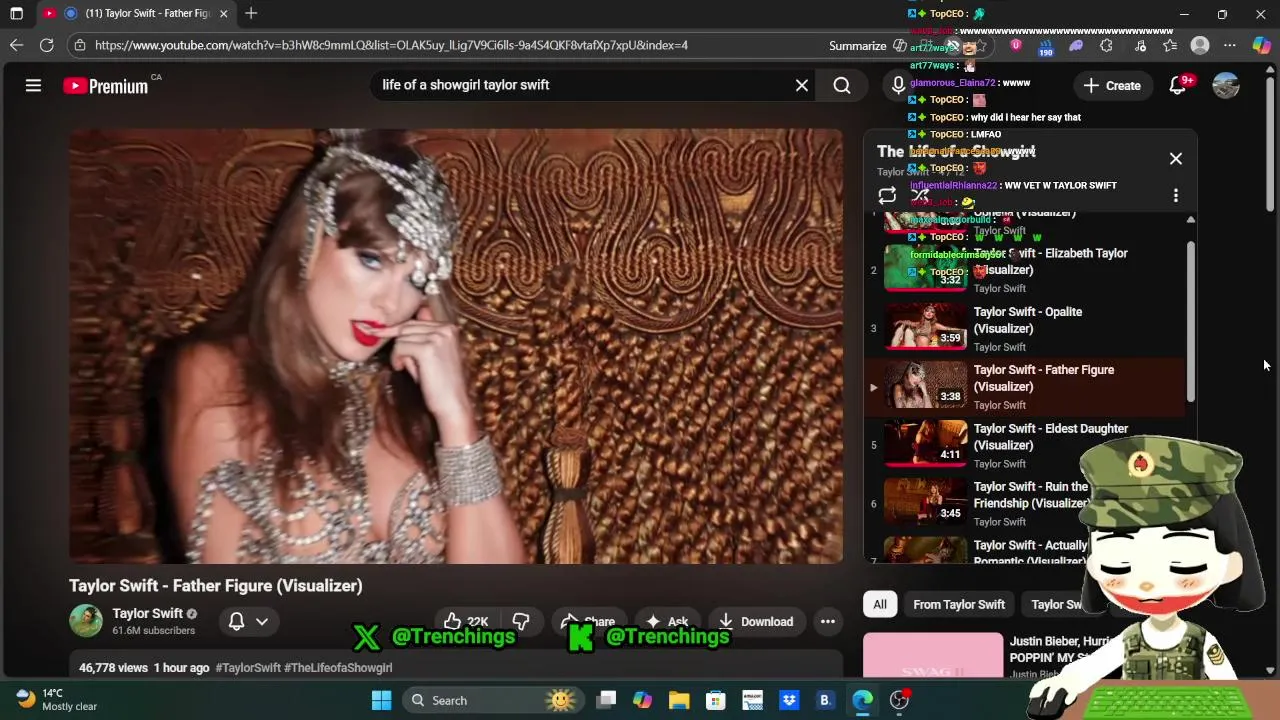Open the Justin Bieber suggested video thumbnail

[x=933, y=655]
